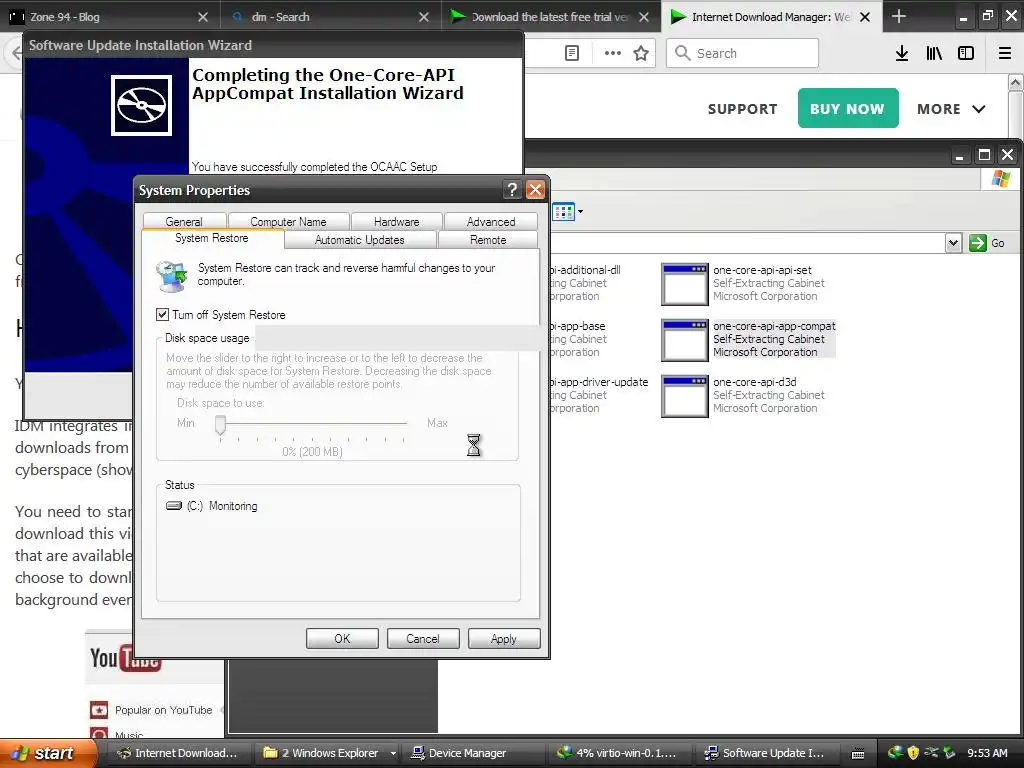
Task: Open the browser hamburger menu
Action: [x=1005, y=54]
